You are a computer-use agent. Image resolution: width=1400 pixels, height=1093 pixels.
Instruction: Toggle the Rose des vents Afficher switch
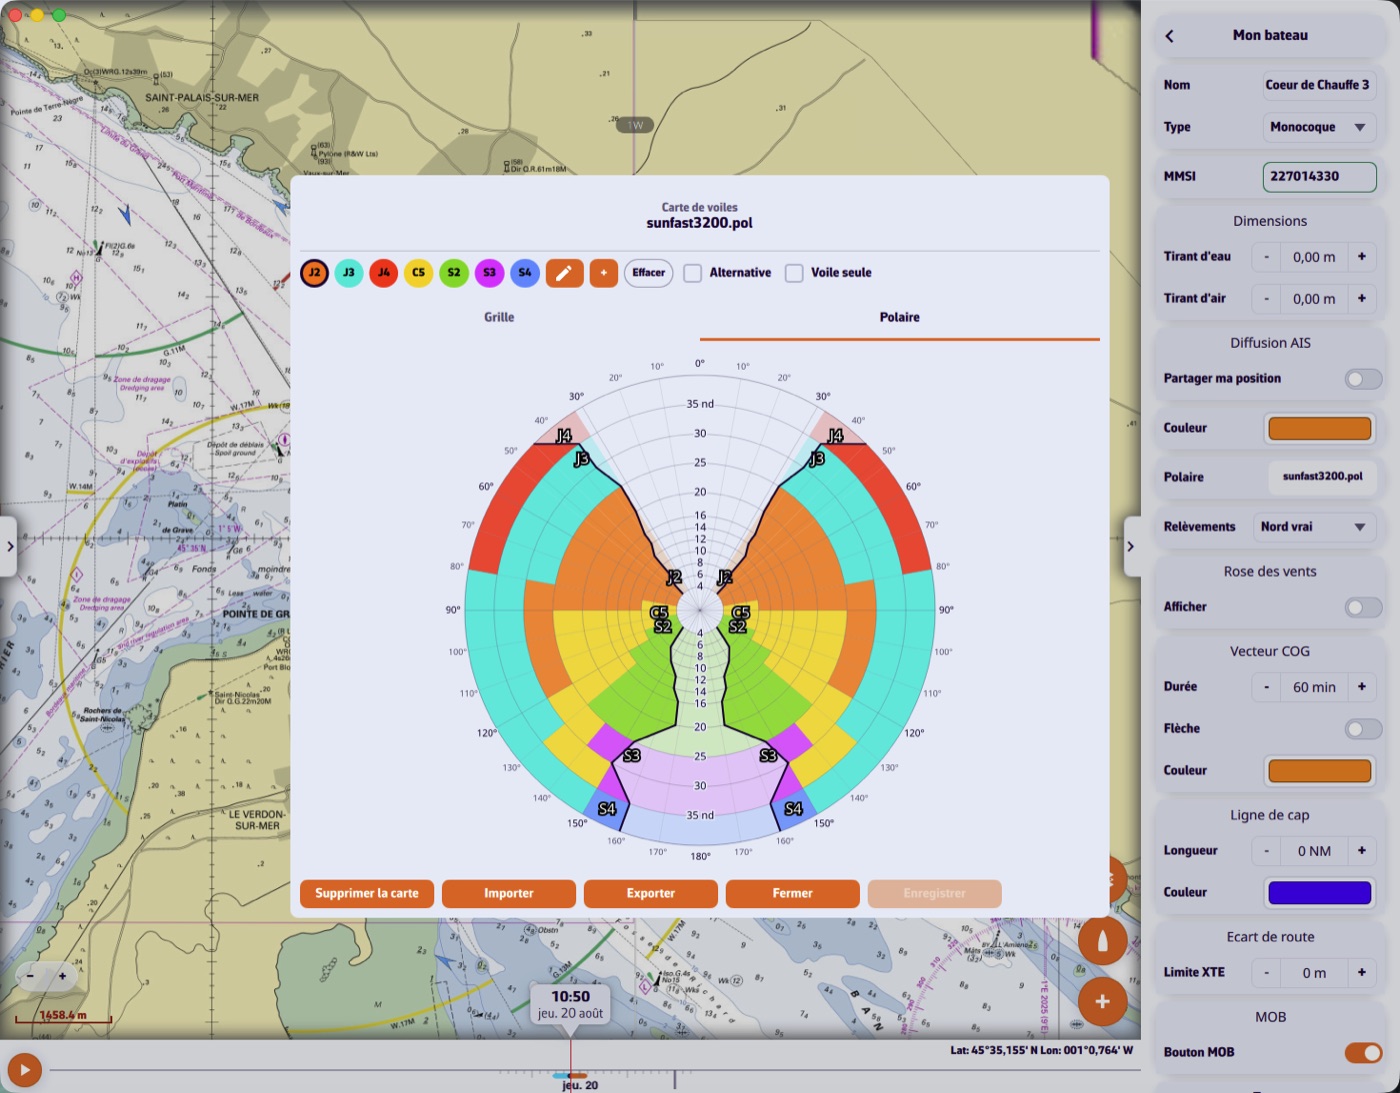click(x=1363, y=607)
